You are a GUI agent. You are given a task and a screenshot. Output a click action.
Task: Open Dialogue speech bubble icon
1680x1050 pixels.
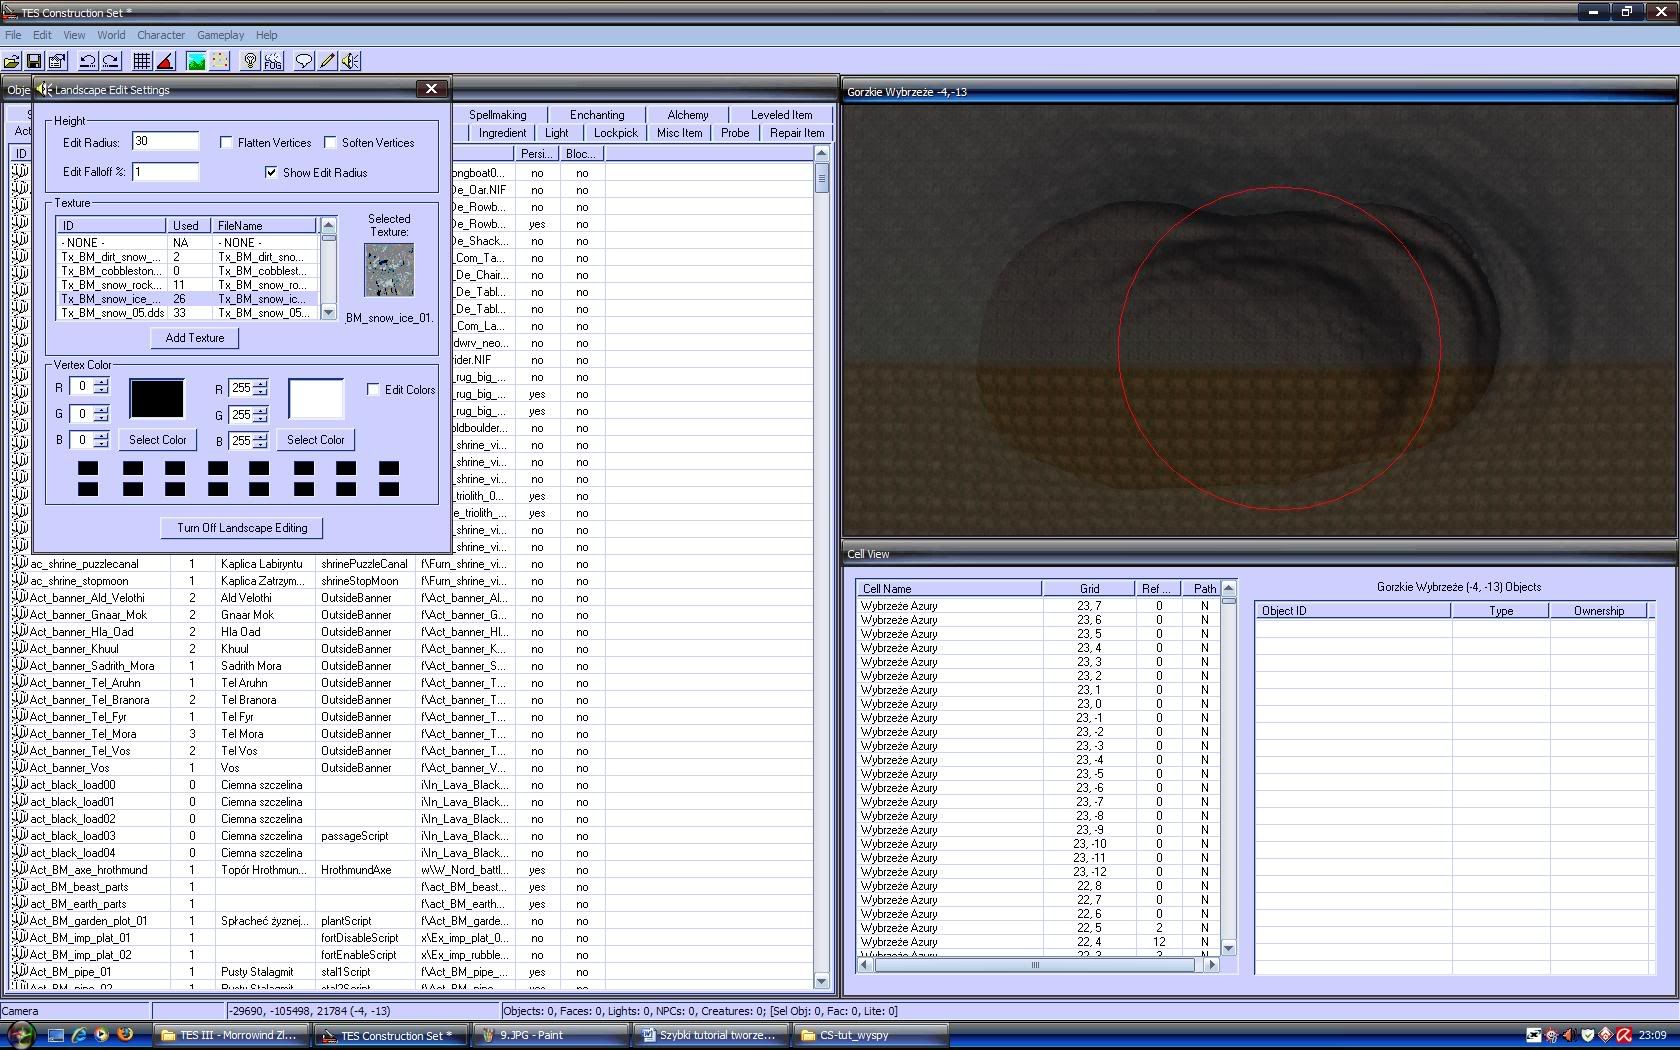point(304,61)
